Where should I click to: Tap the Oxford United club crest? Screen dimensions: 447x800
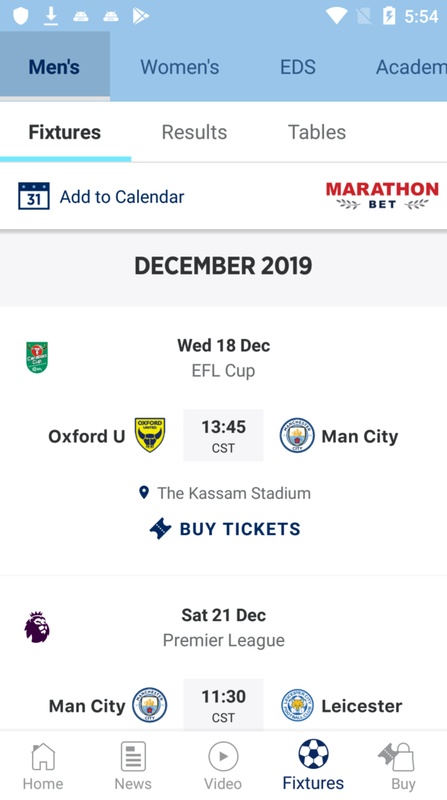click(150, 435)
